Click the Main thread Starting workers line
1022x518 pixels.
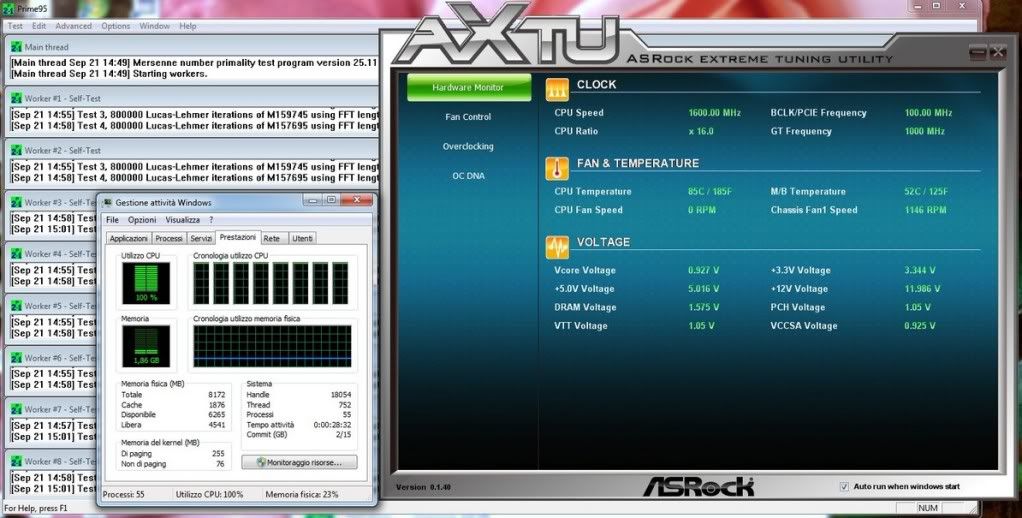(109, 74)
